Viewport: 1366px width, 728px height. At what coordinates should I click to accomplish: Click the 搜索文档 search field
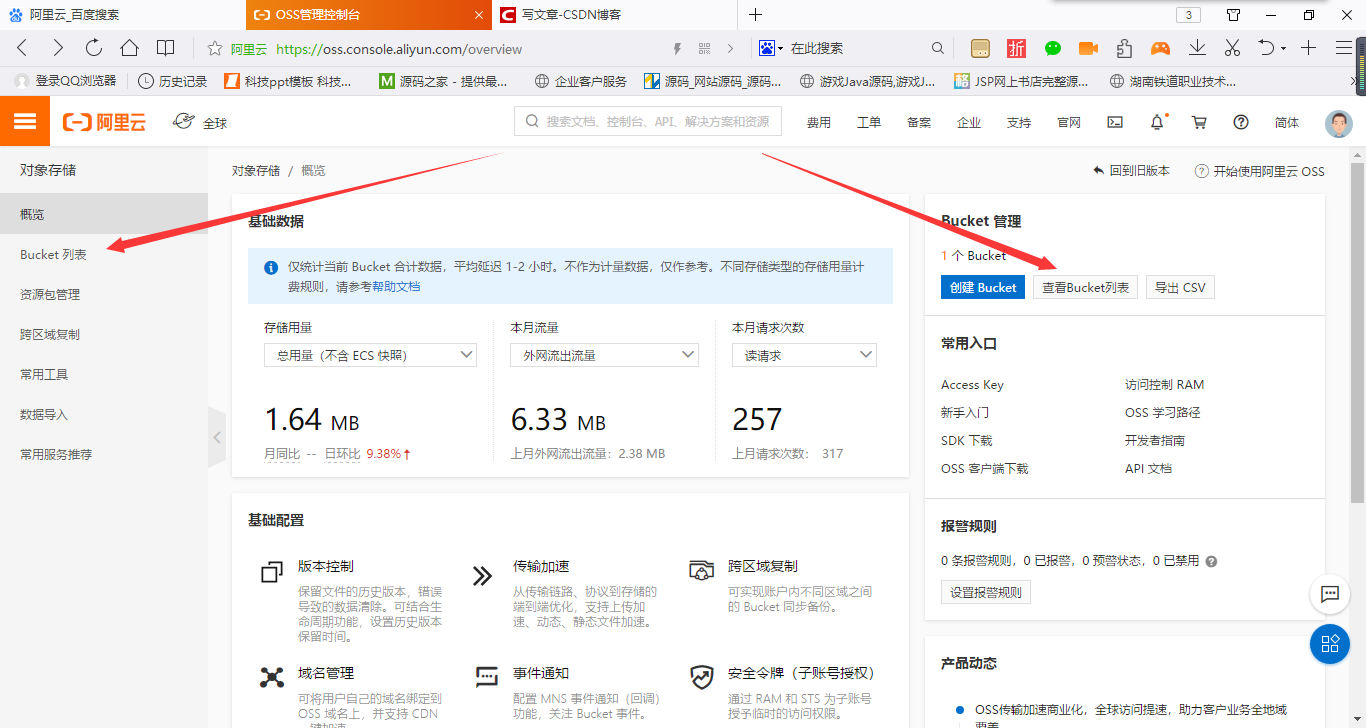point(647,121)
